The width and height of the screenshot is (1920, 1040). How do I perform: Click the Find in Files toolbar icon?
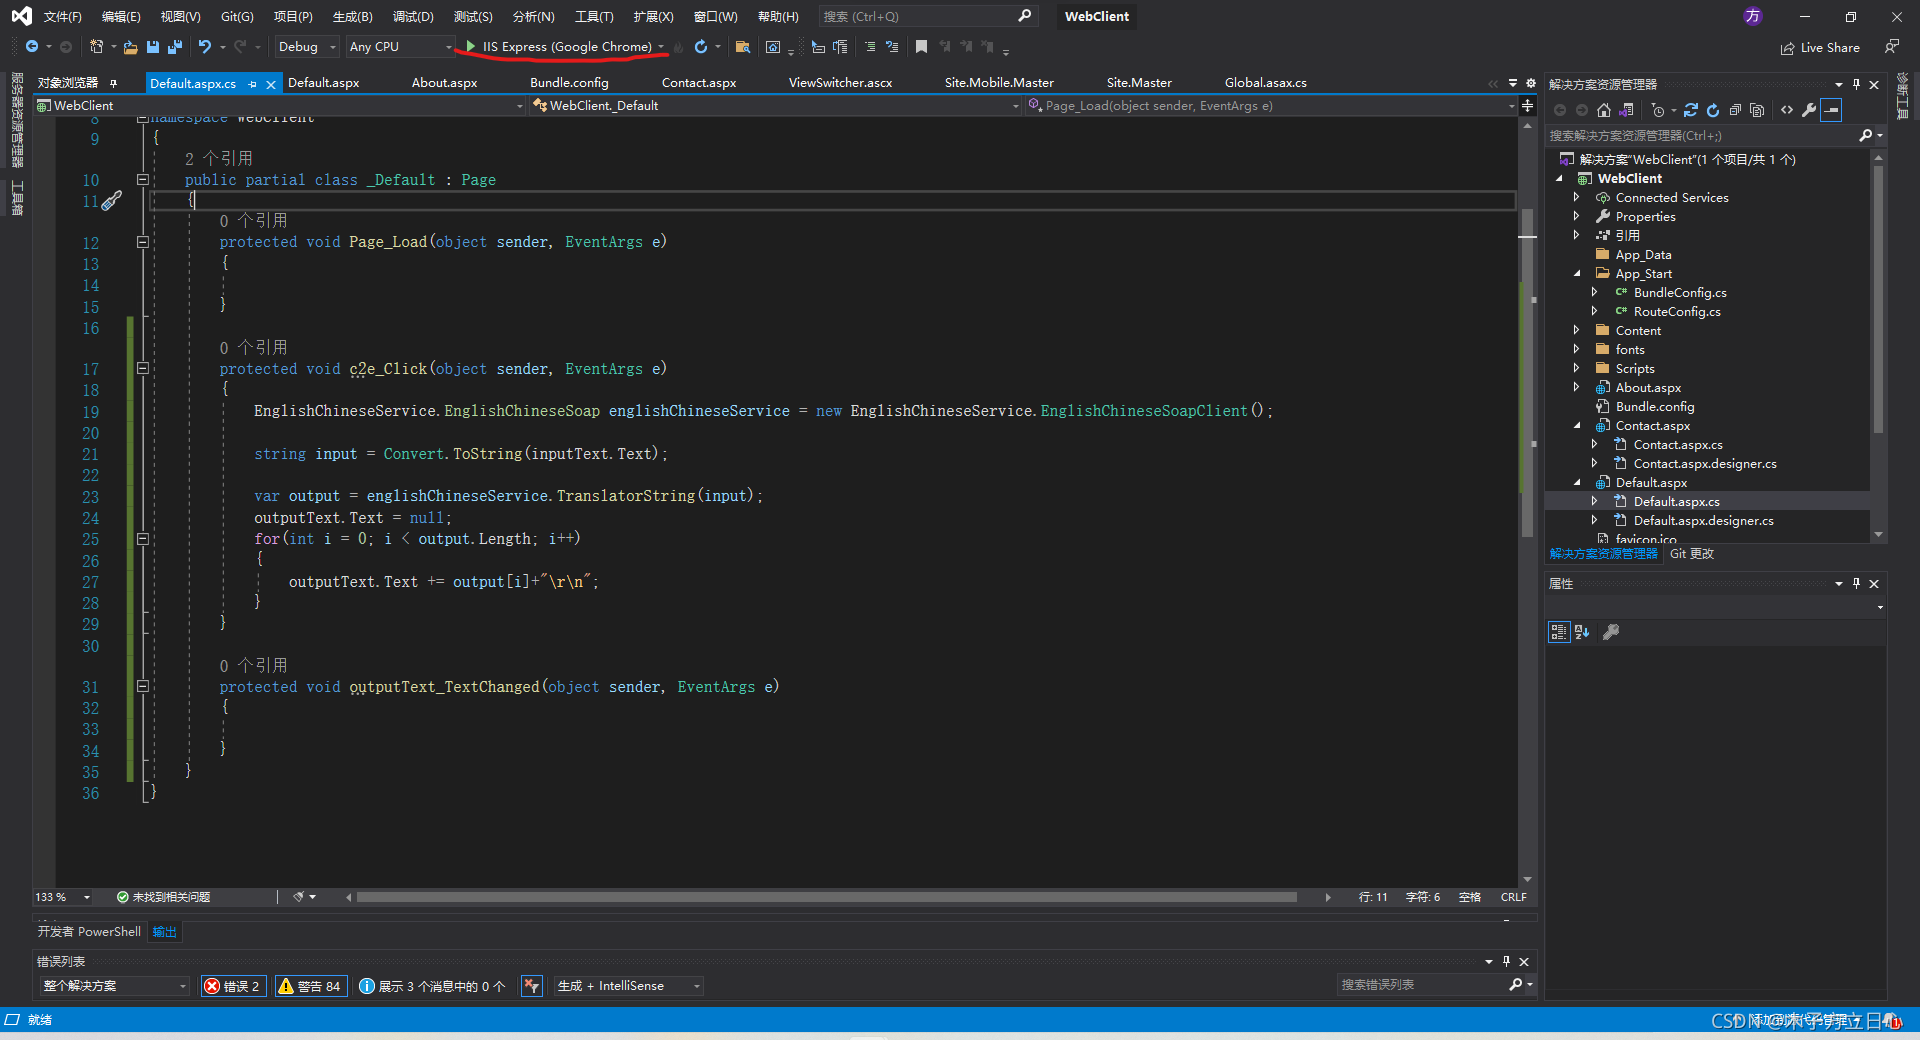743,47
